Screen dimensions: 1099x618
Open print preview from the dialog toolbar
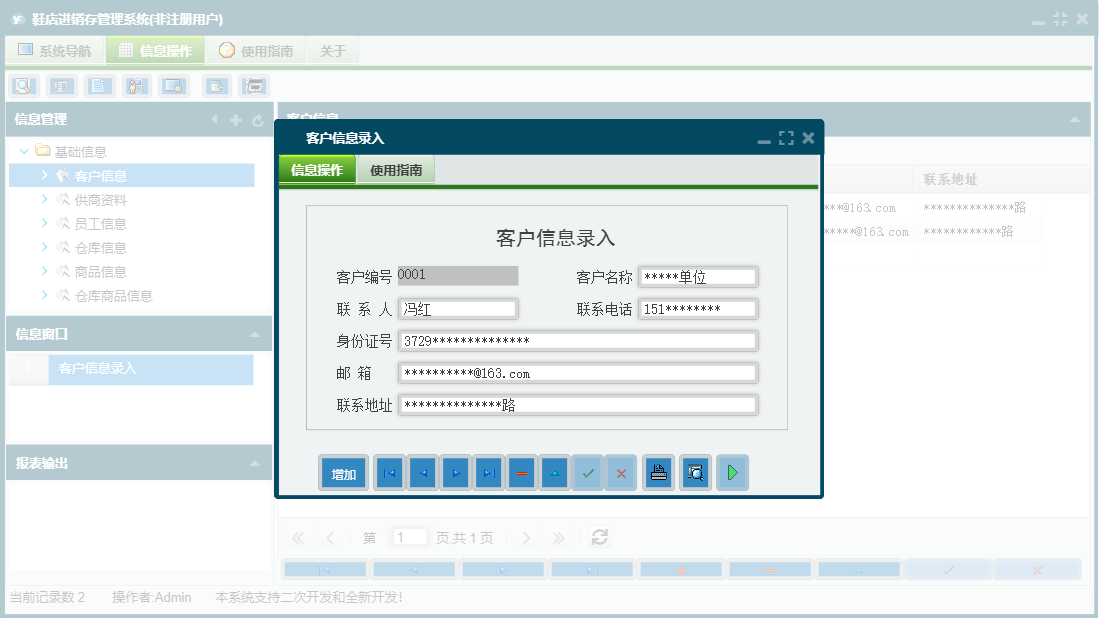695,472
